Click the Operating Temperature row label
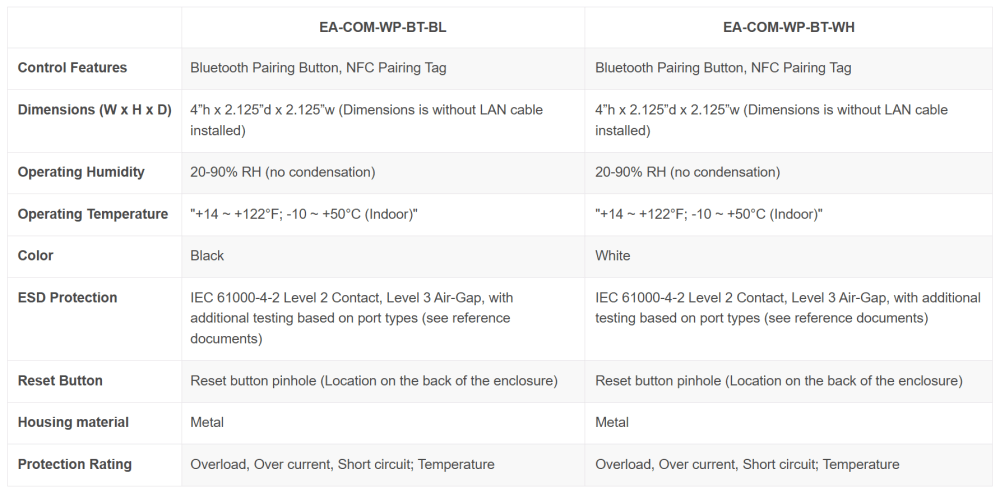This screenshot has height=492, width=1000. coord(92,214)
